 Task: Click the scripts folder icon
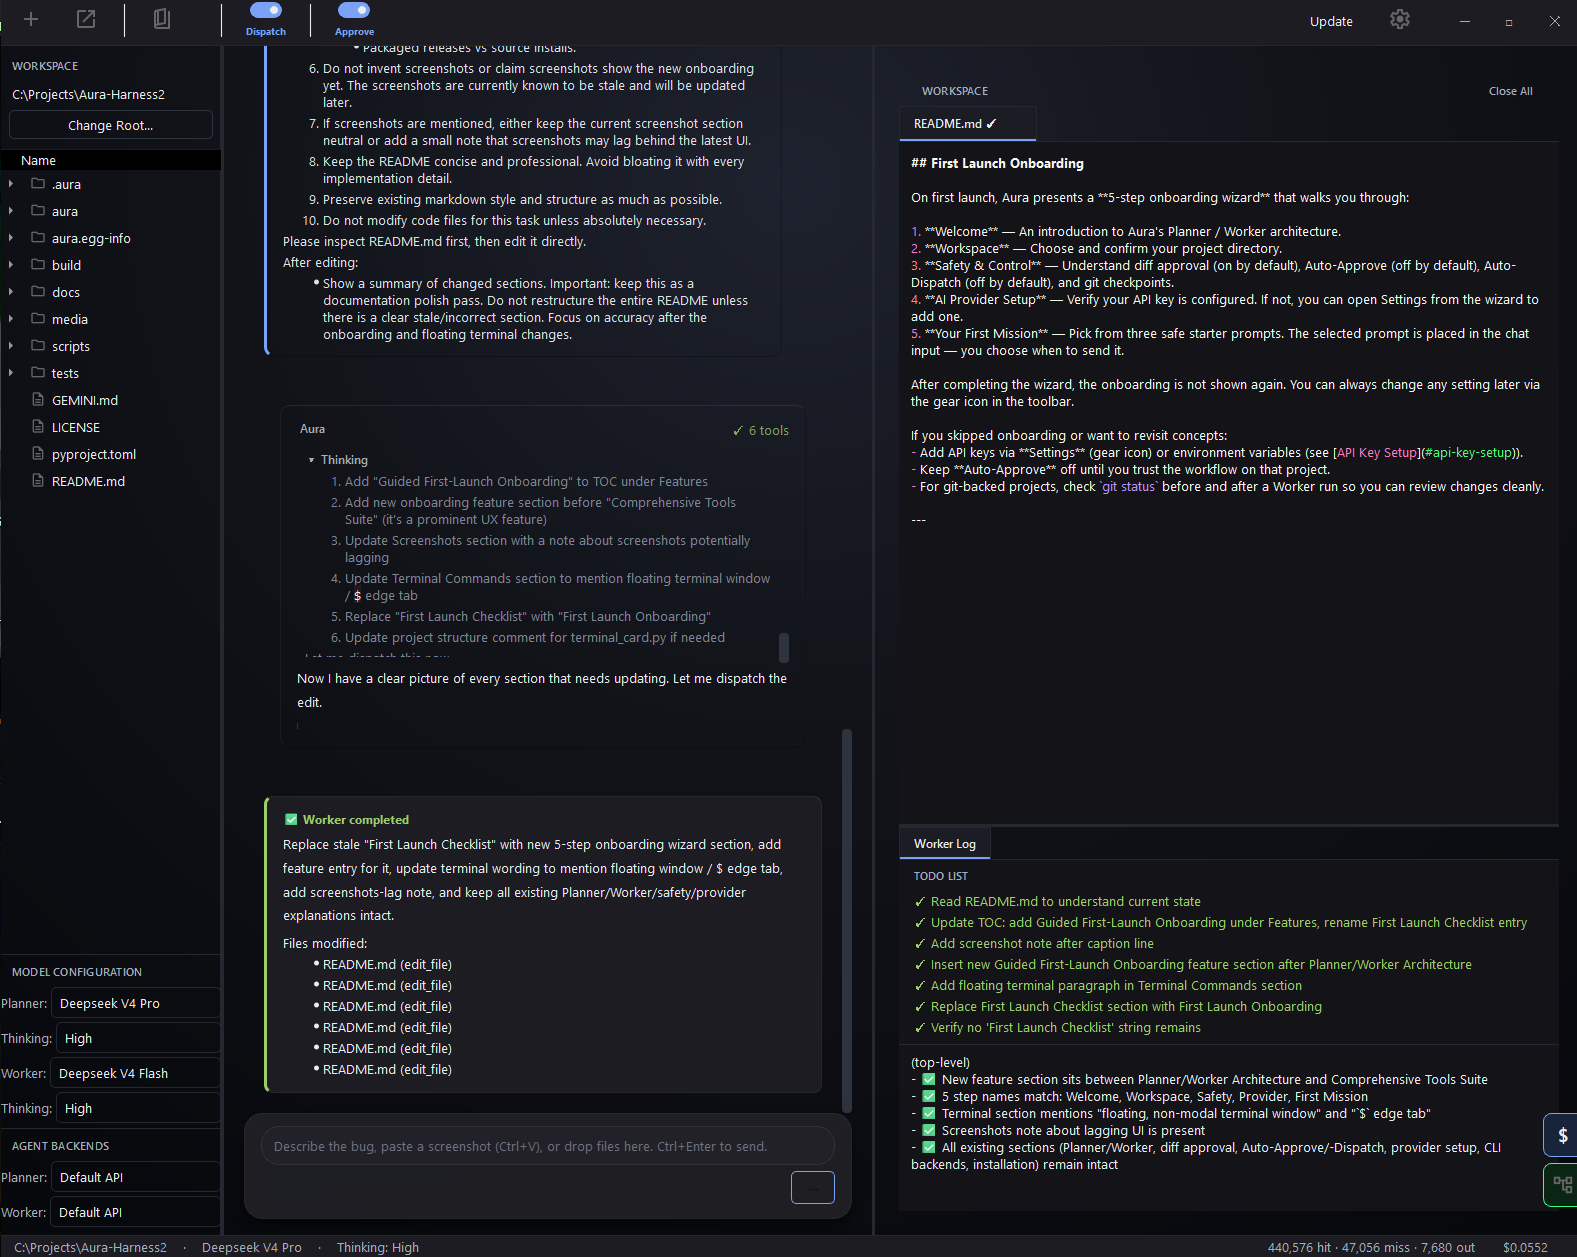click(38, 346)
